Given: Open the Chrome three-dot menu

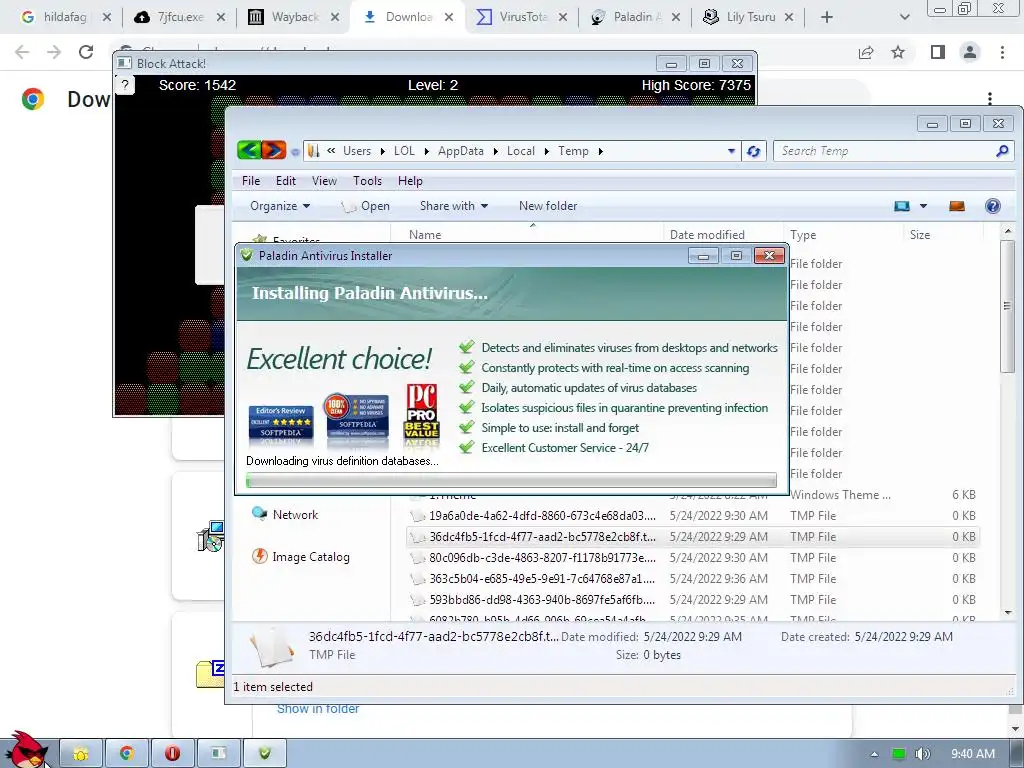Looking at the screenshot, I should 1002,52.
